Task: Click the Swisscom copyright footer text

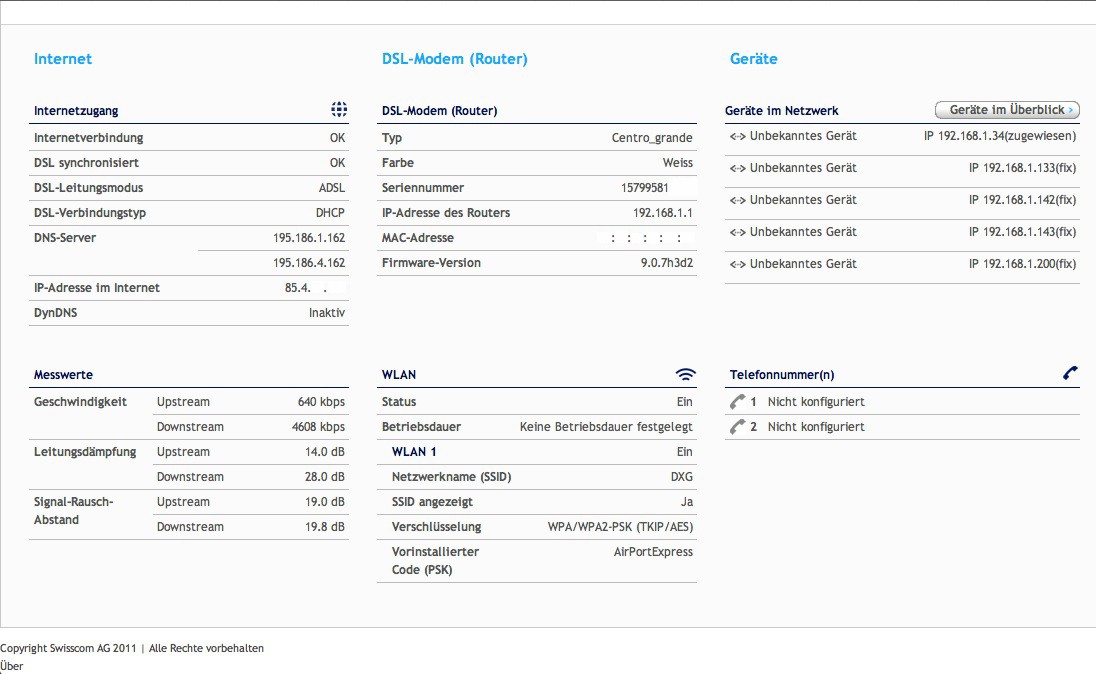Action: pos(132,648)
